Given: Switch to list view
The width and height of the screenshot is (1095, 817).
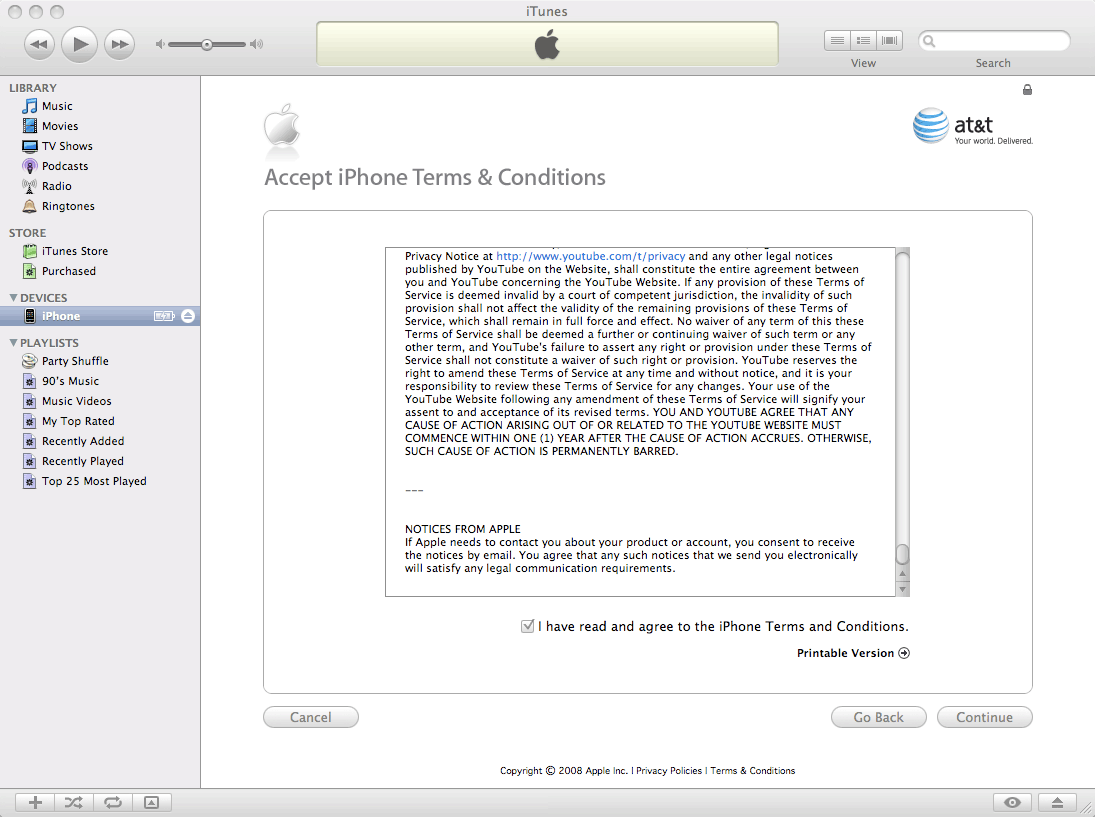Looking at the screenshot, I should [837, 41].
